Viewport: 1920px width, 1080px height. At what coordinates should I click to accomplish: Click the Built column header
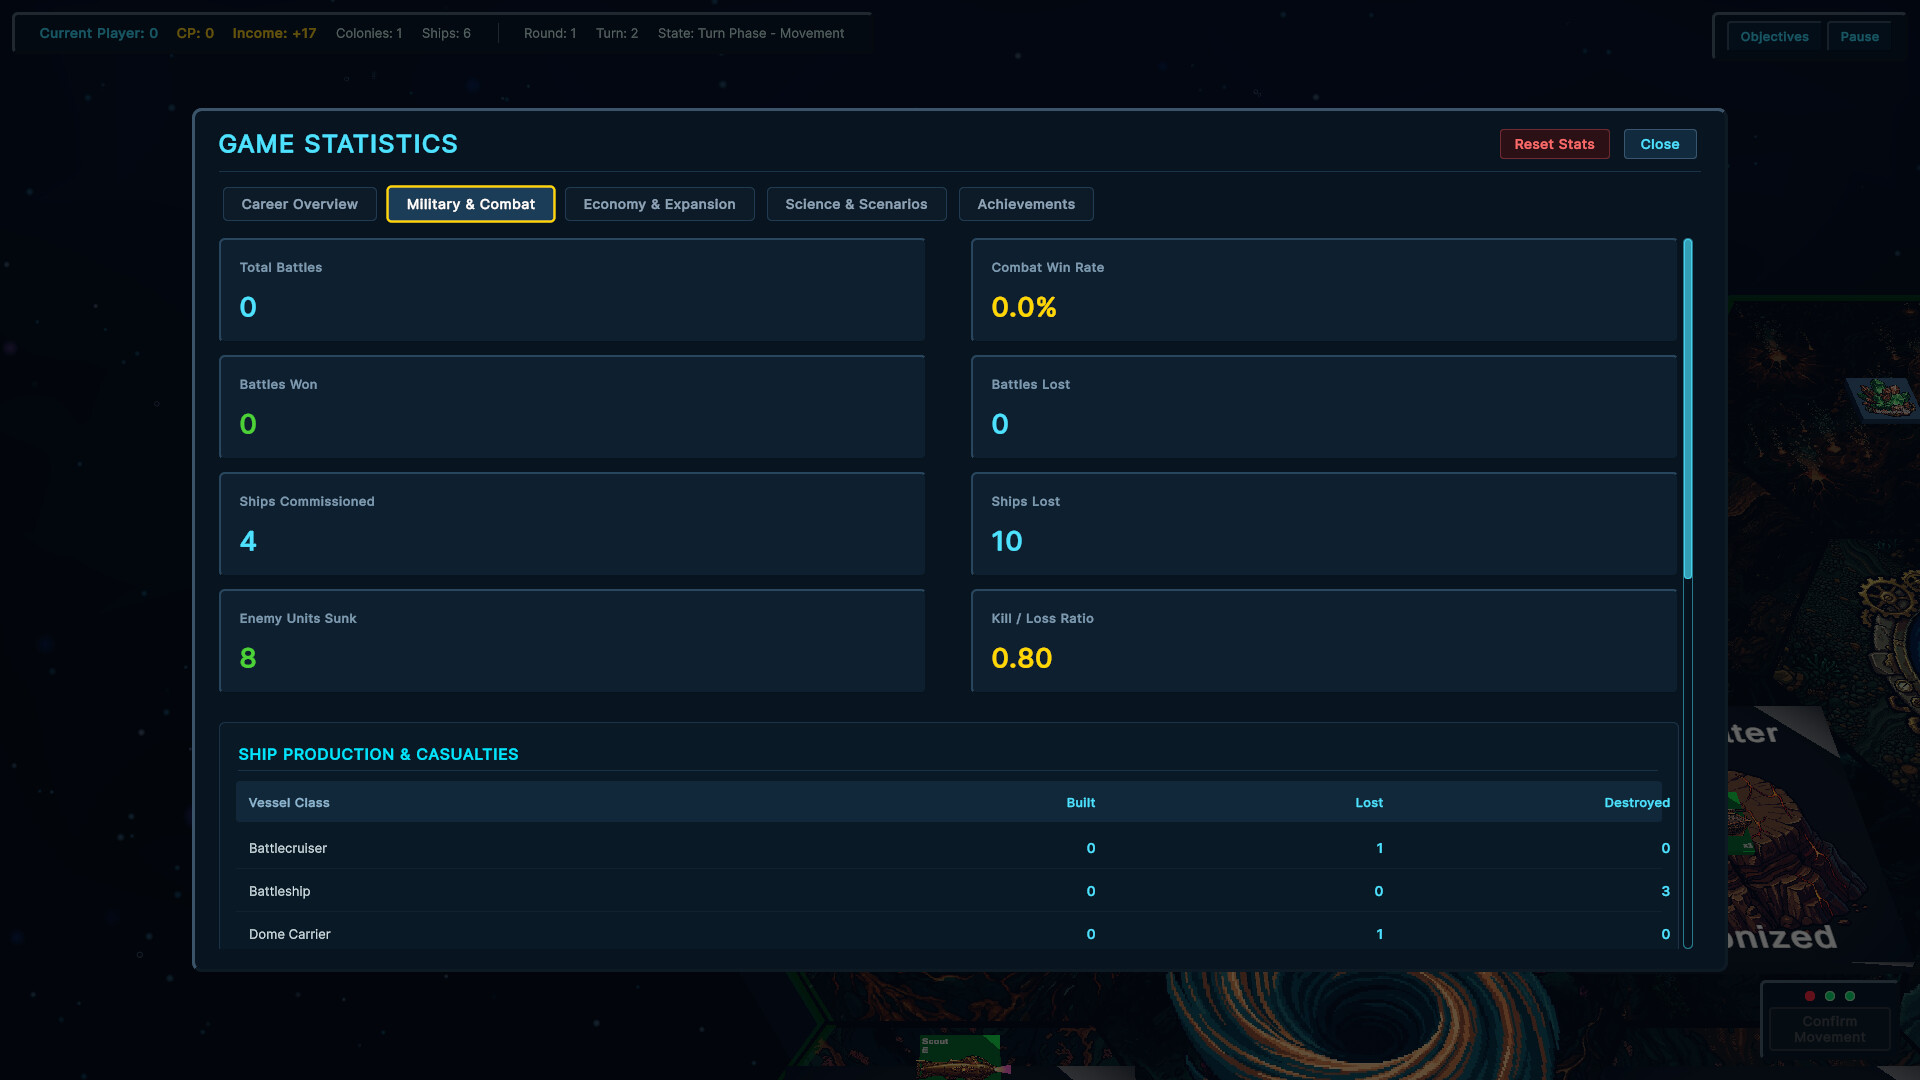[1080, 802]
